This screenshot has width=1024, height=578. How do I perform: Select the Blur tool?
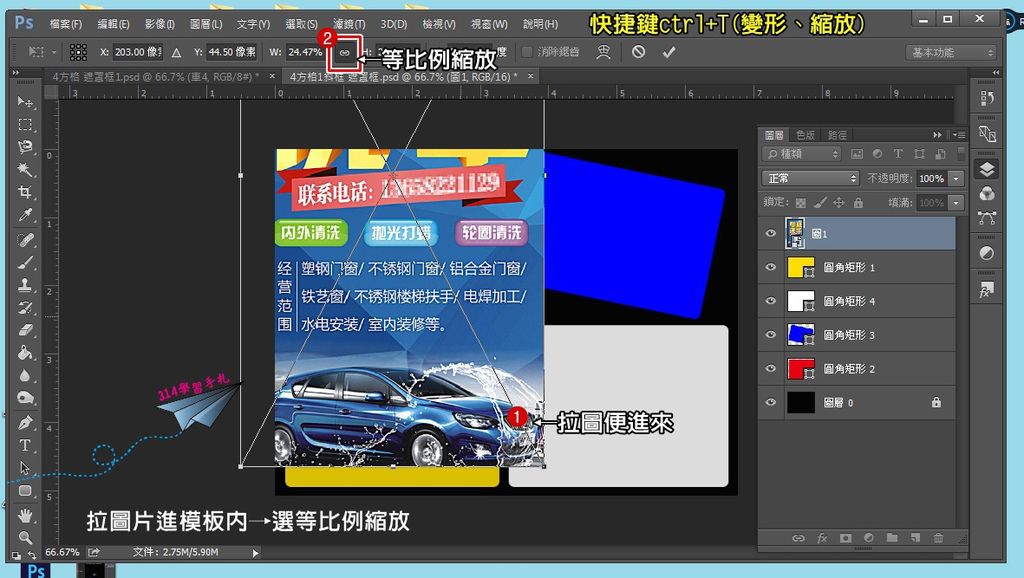pyautogui.click(x=25, y=376)
